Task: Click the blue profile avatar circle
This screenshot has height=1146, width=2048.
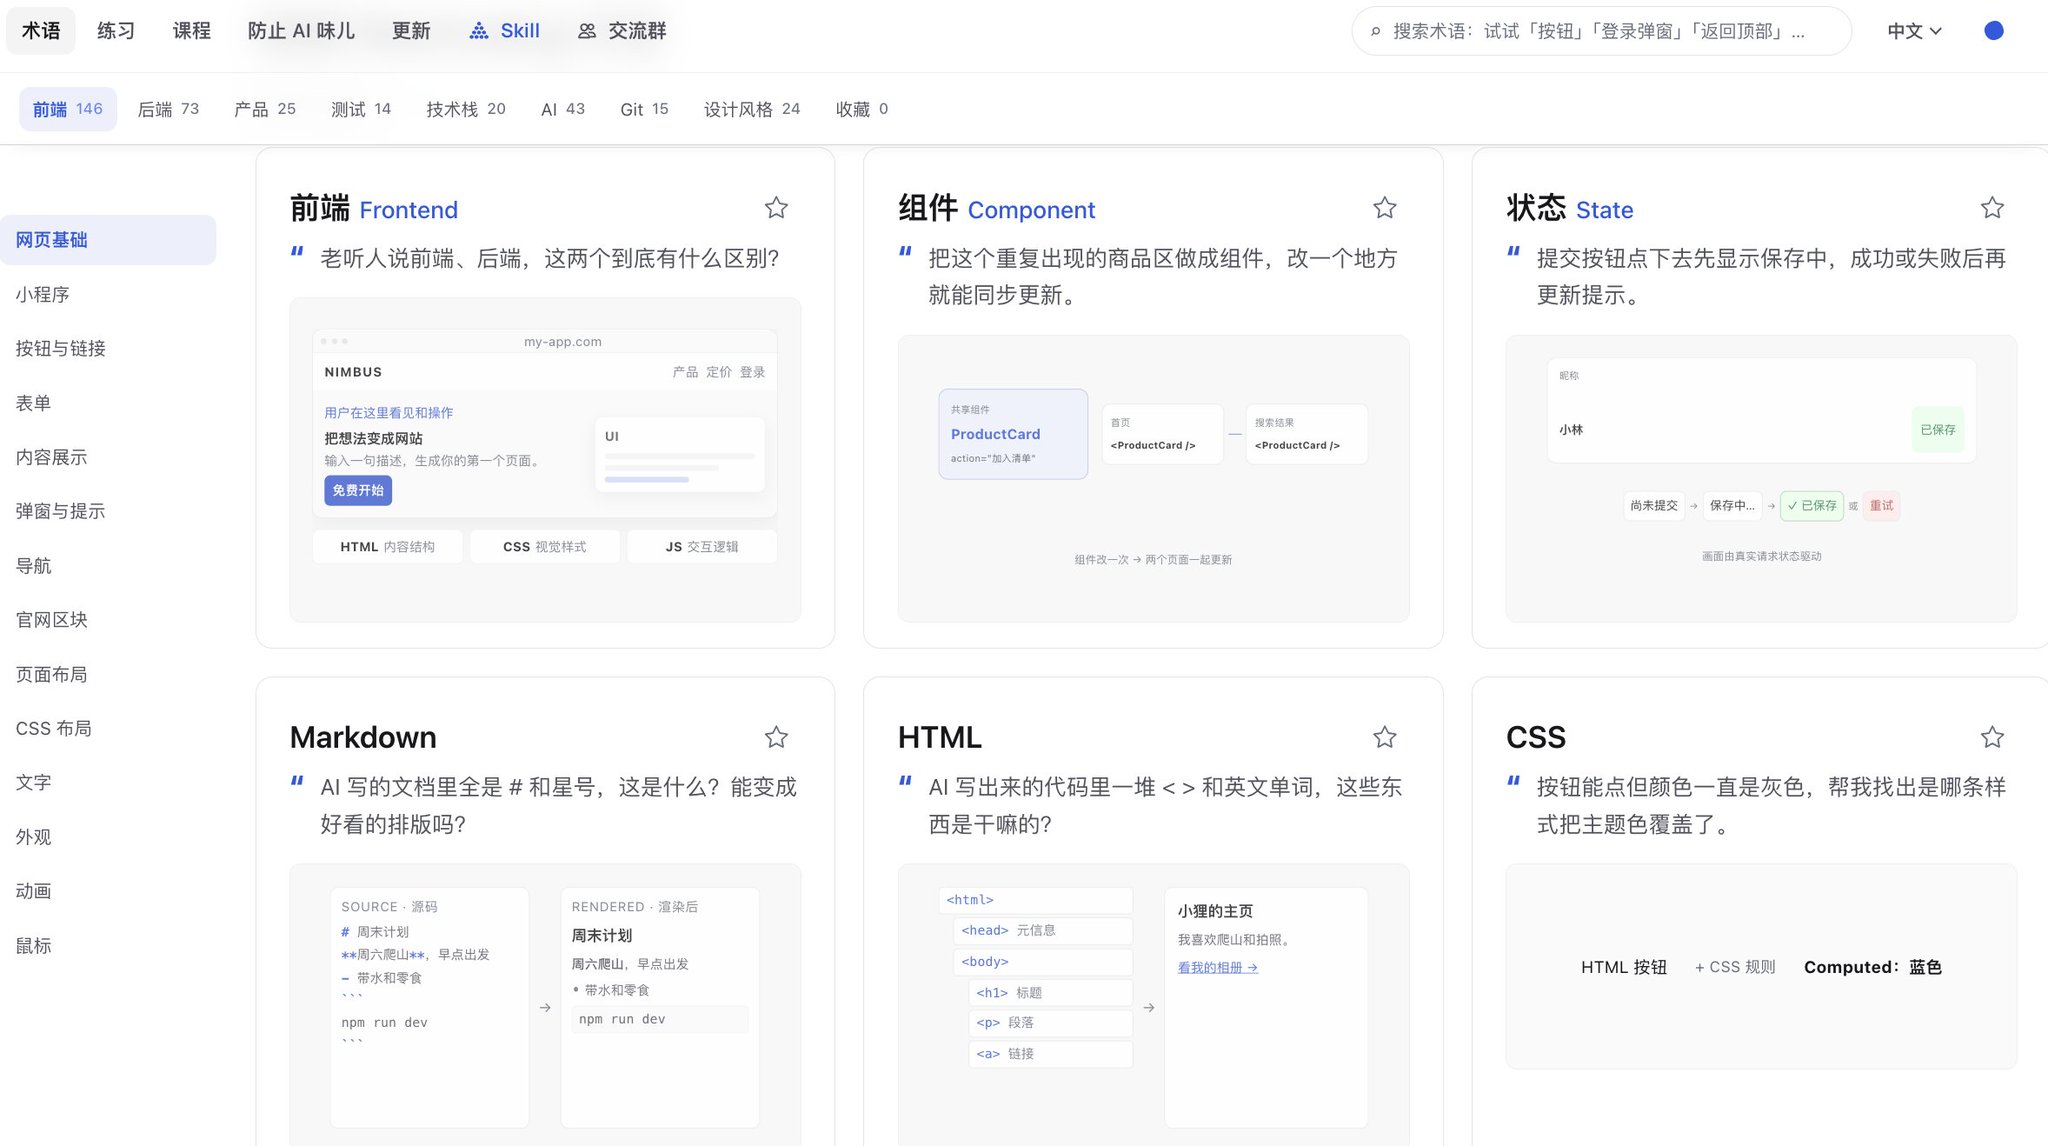Action: pyautogui.click(x=1993, y=31)
